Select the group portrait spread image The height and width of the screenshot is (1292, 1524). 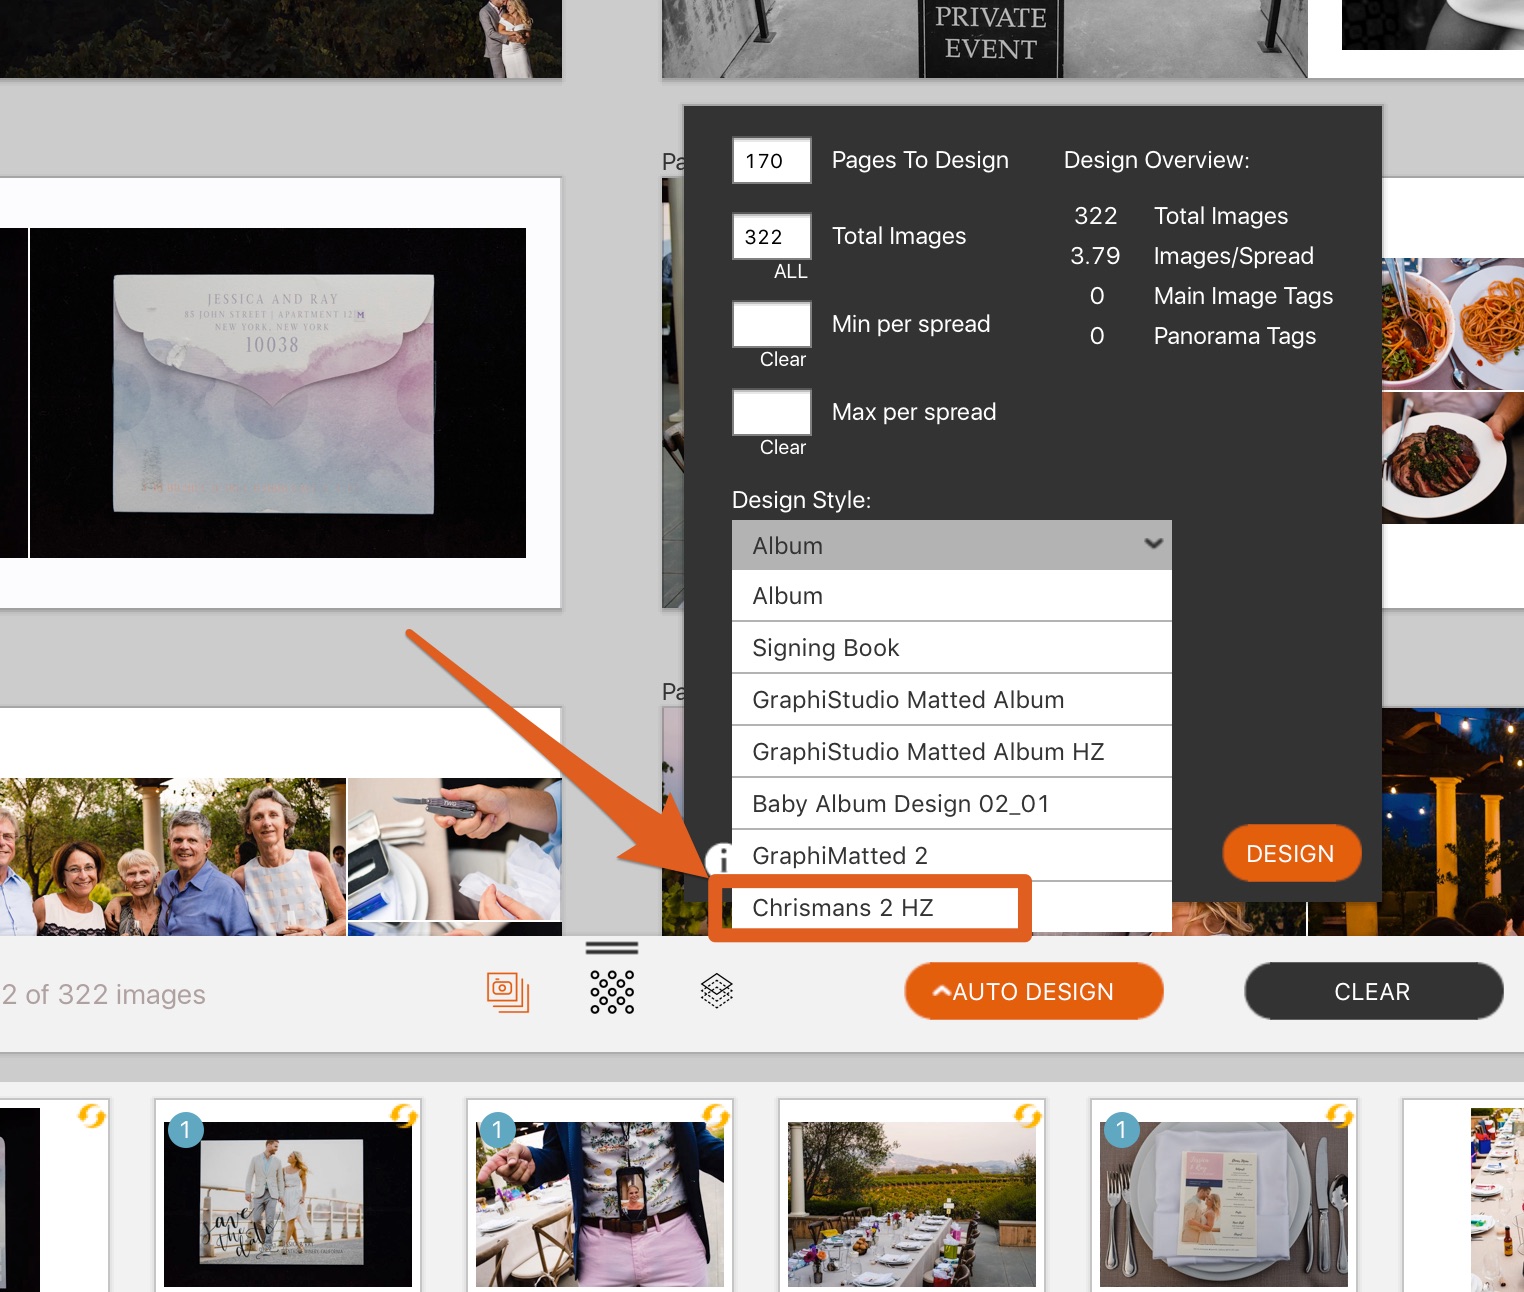(172, 857)
